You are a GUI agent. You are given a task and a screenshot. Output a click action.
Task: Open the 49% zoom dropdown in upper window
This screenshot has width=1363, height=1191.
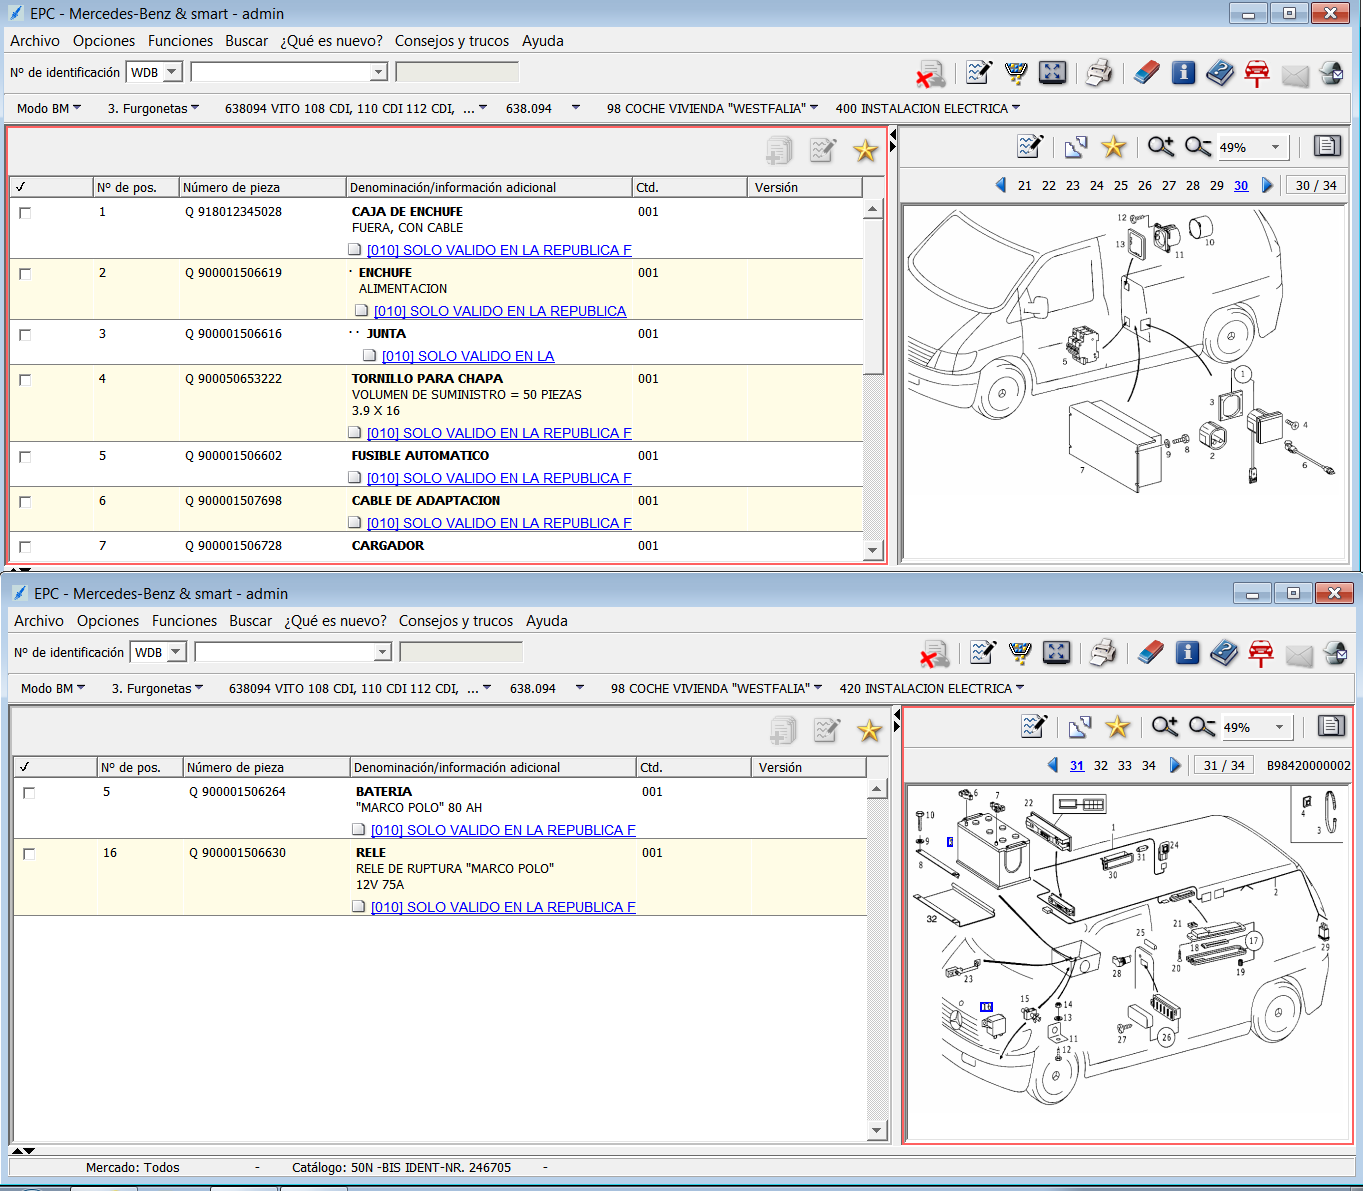[1275, 147]
